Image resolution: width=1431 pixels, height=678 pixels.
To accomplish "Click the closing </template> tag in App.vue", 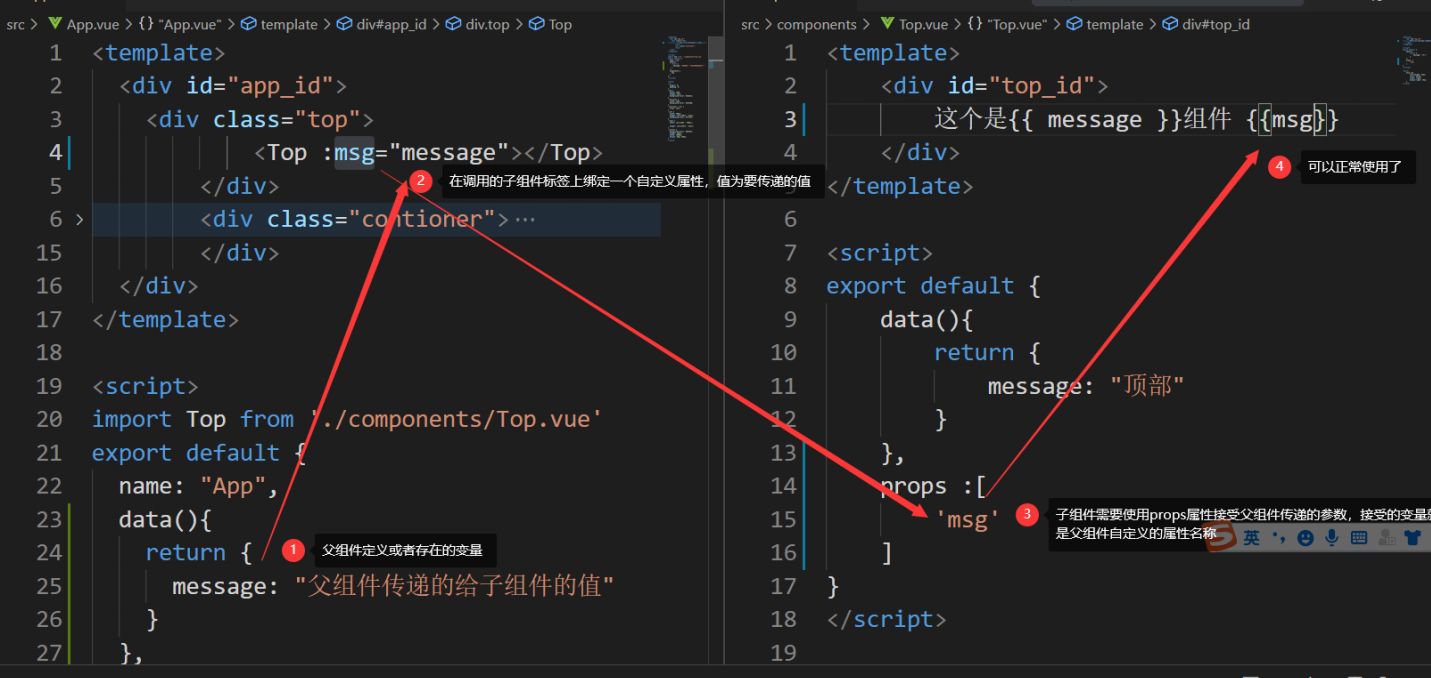I will (x=165, y=319).
